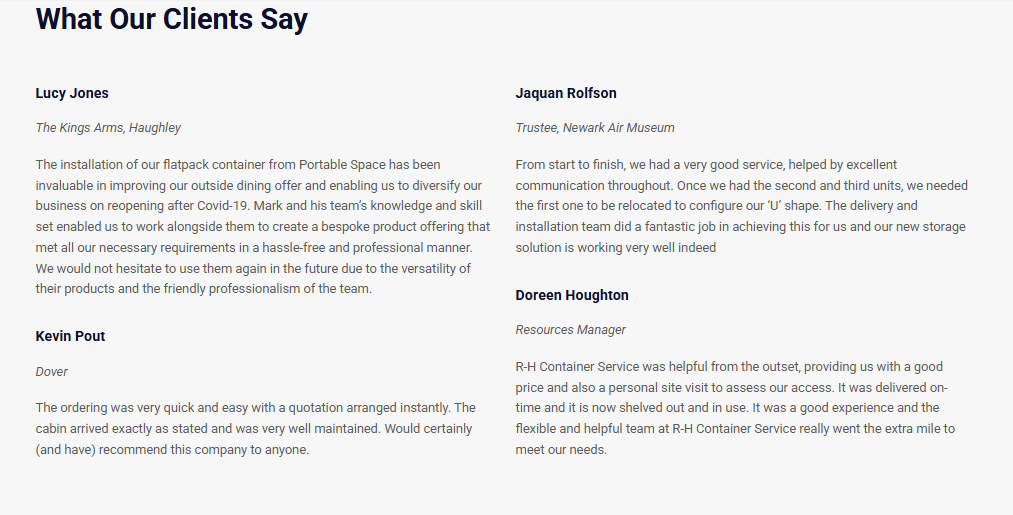The image size is (1013, 515).
Task: Click "meet our needs." closing line
Action: [561, 450]
